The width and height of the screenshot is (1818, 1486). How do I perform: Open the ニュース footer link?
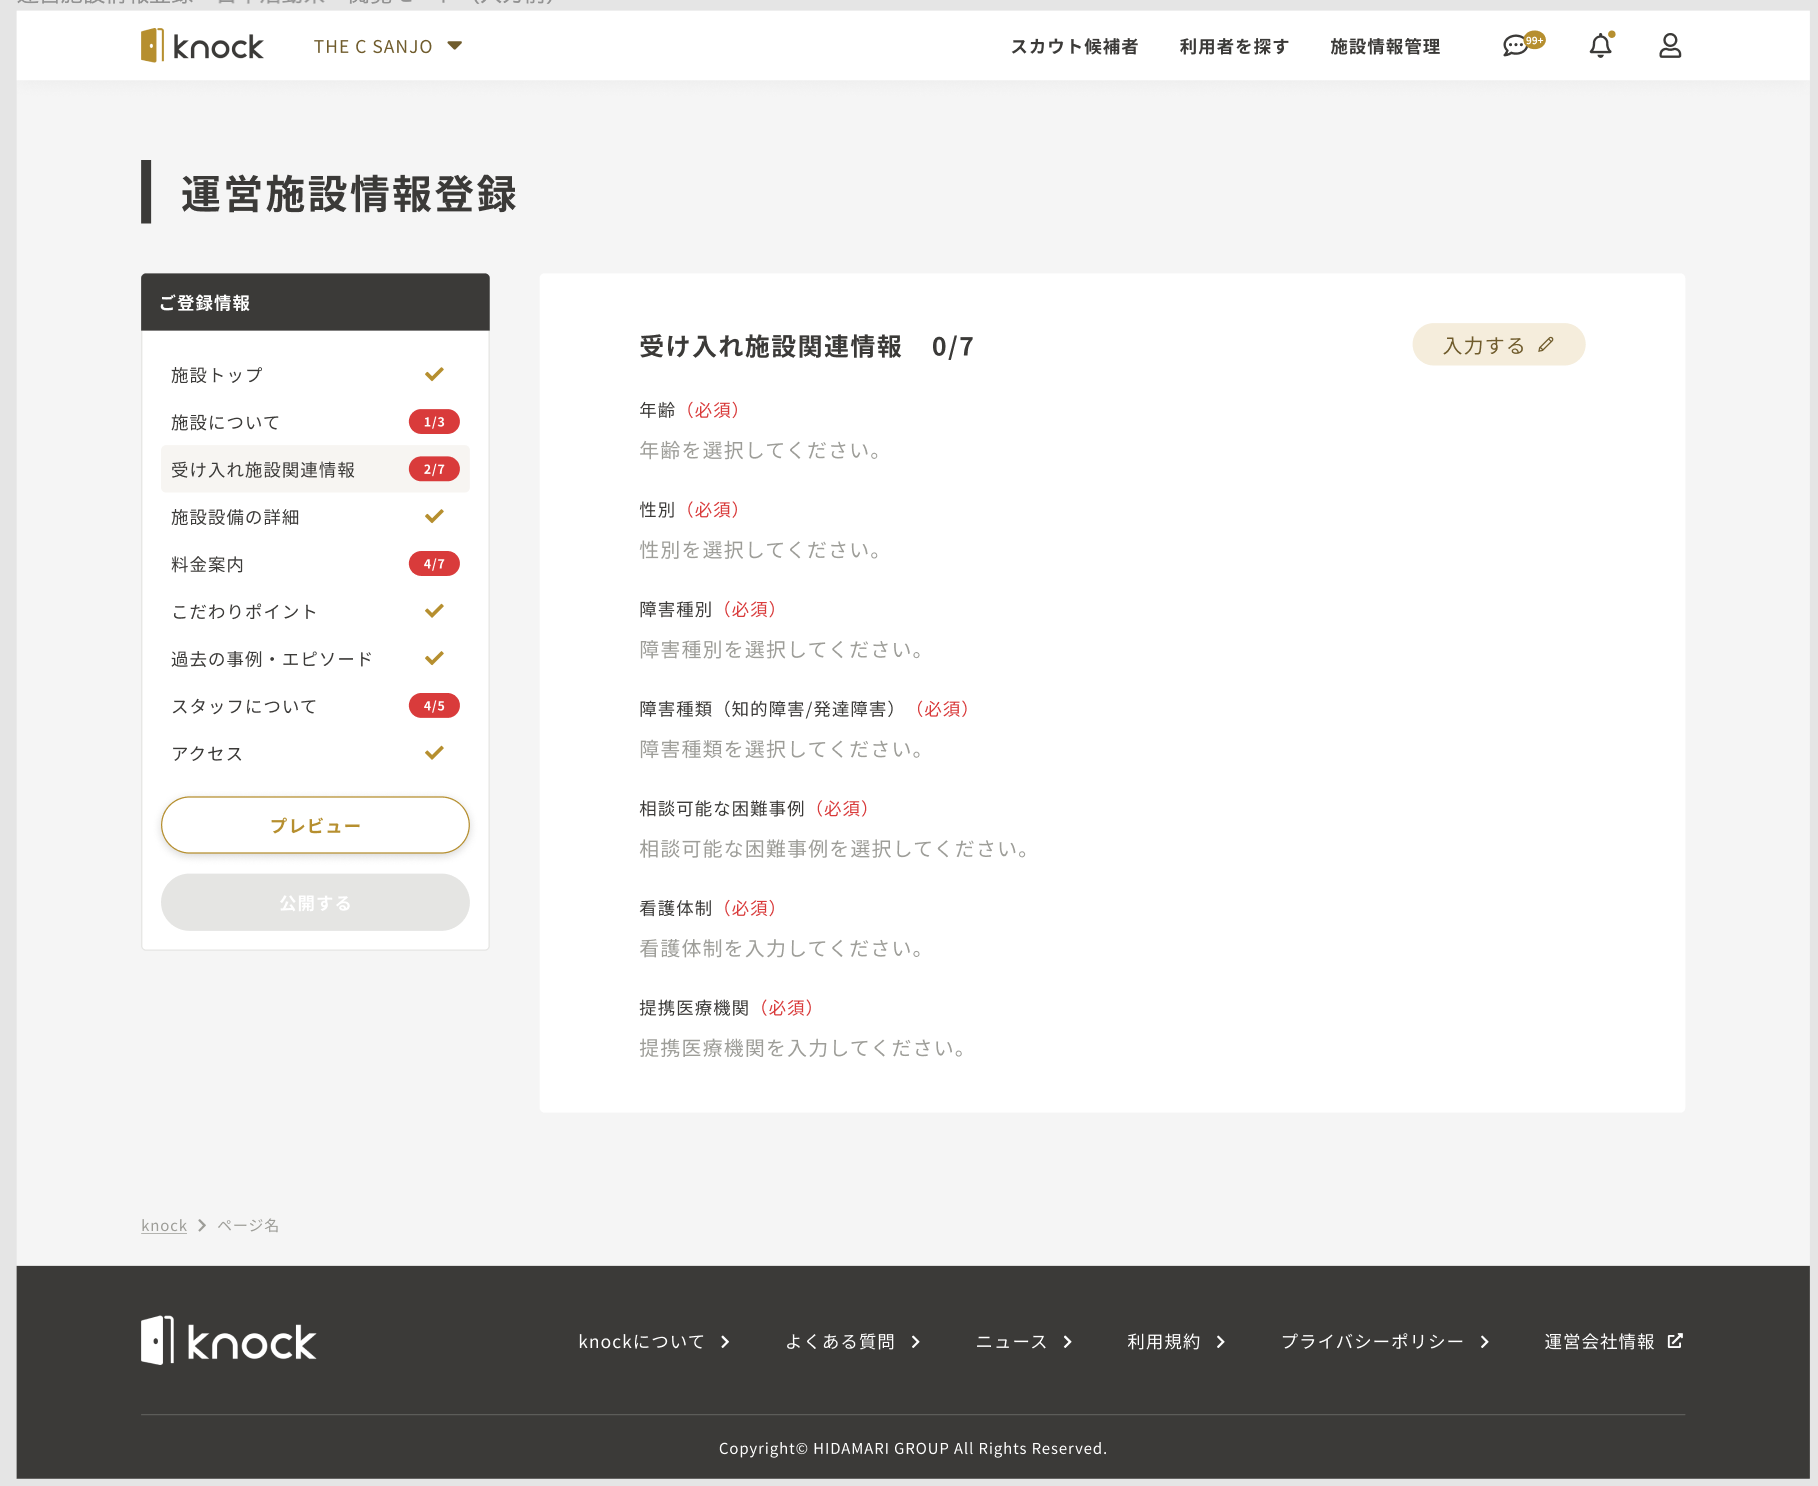pyautogui.click(x=1025, y=1342)
